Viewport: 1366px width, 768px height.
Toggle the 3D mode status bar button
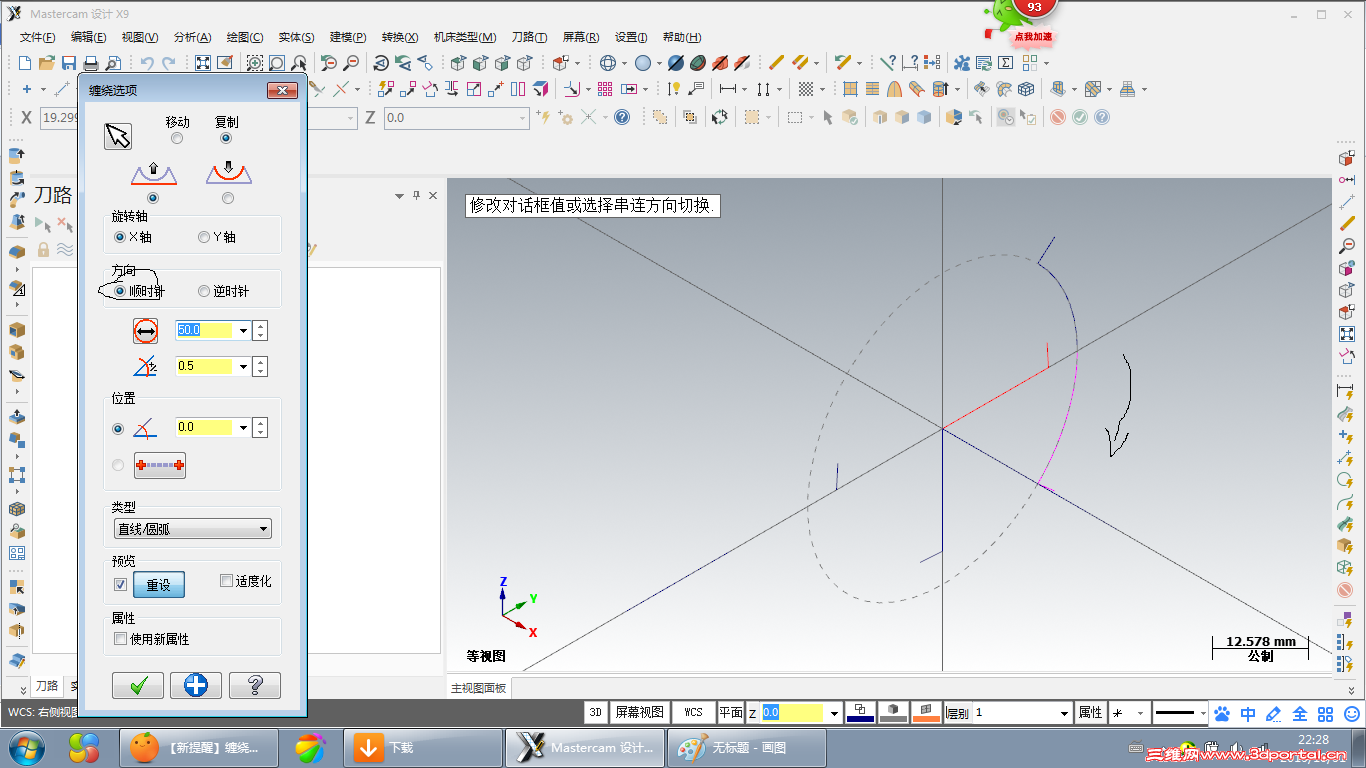click(596, 713)
